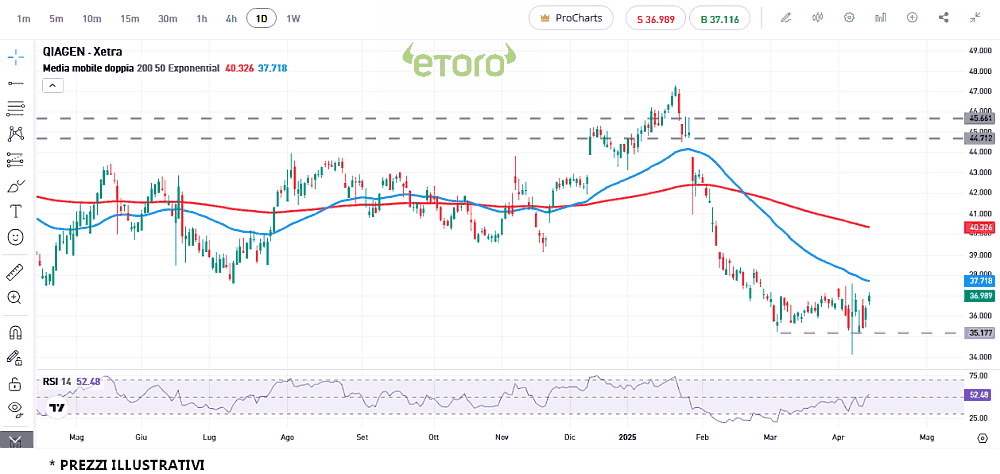Choose the forecast and measurement position tool
Image resolution: width=1000 pixels, height=474 pixels.
[x=15, y=160]
